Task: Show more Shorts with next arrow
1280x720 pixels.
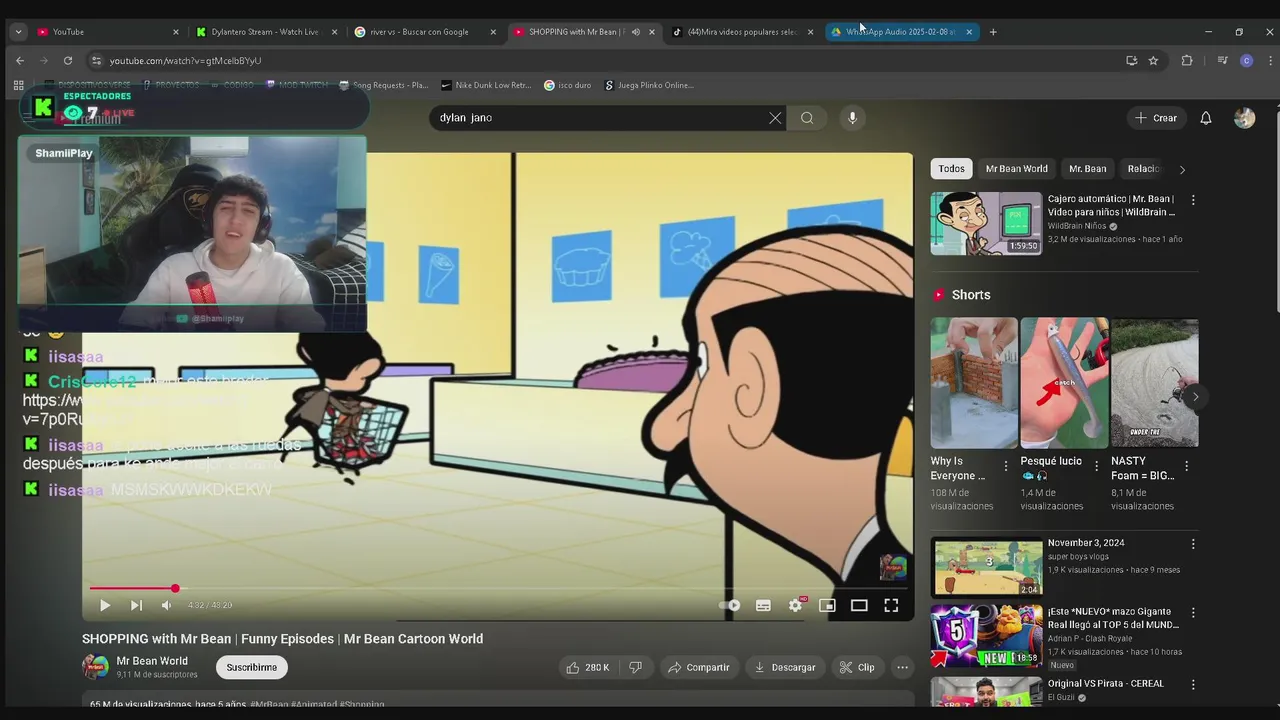Action: click(x=1195, y=397)
